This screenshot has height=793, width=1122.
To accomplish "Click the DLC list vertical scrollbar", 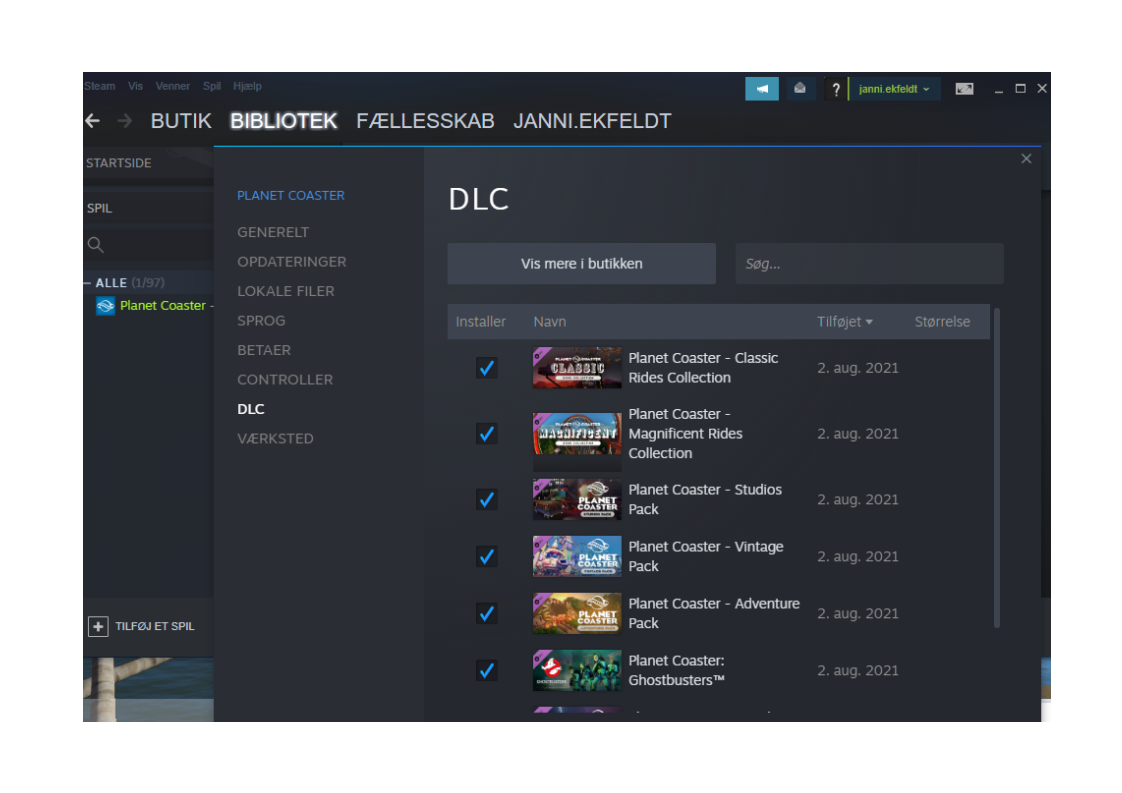I will click(x=997, y=468).
